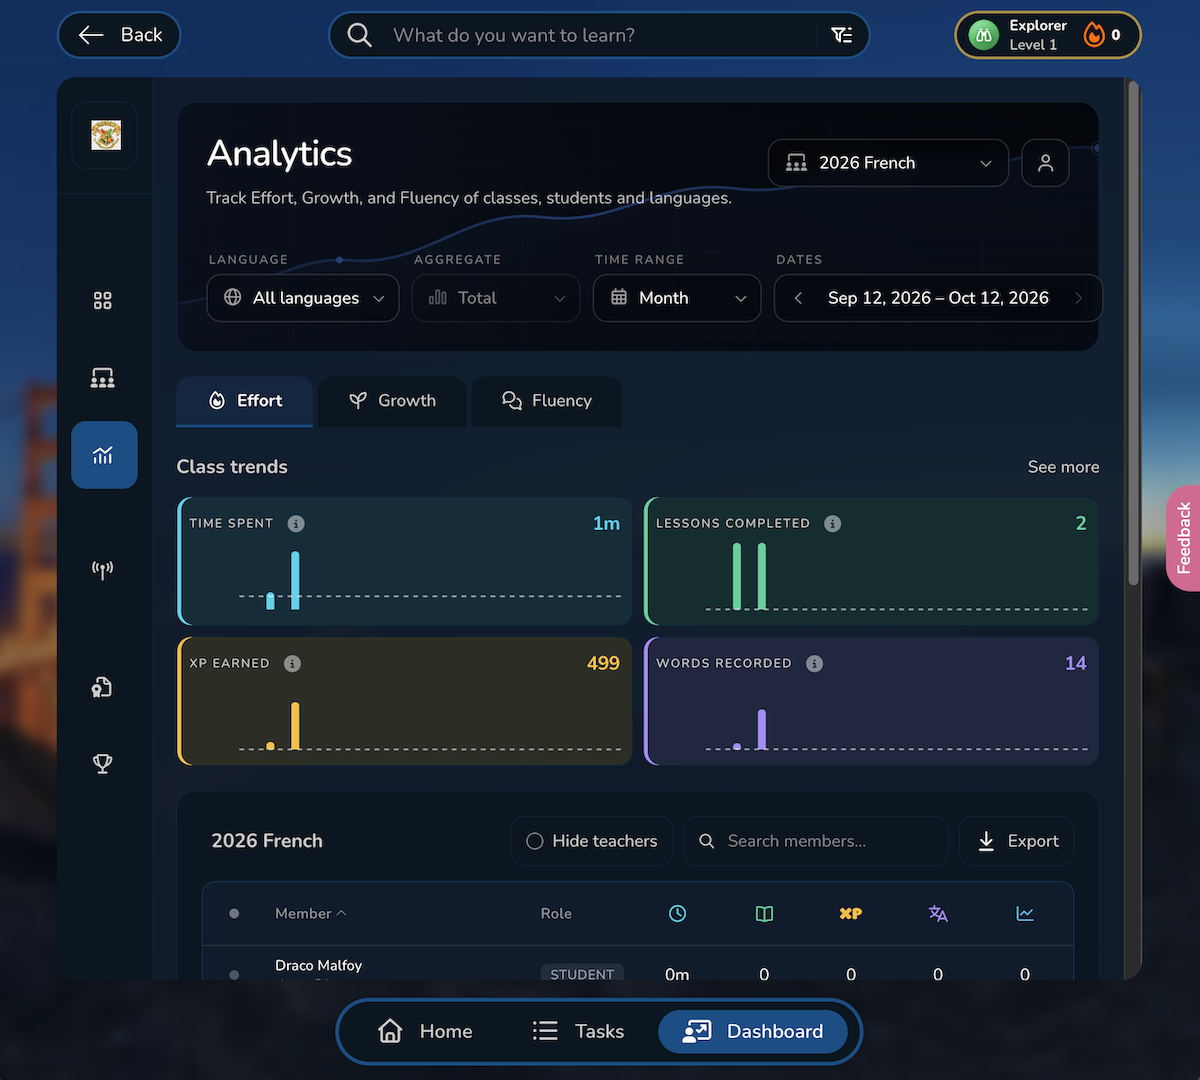
Task: Open the student profile icon button
Action: point(1046,163)
